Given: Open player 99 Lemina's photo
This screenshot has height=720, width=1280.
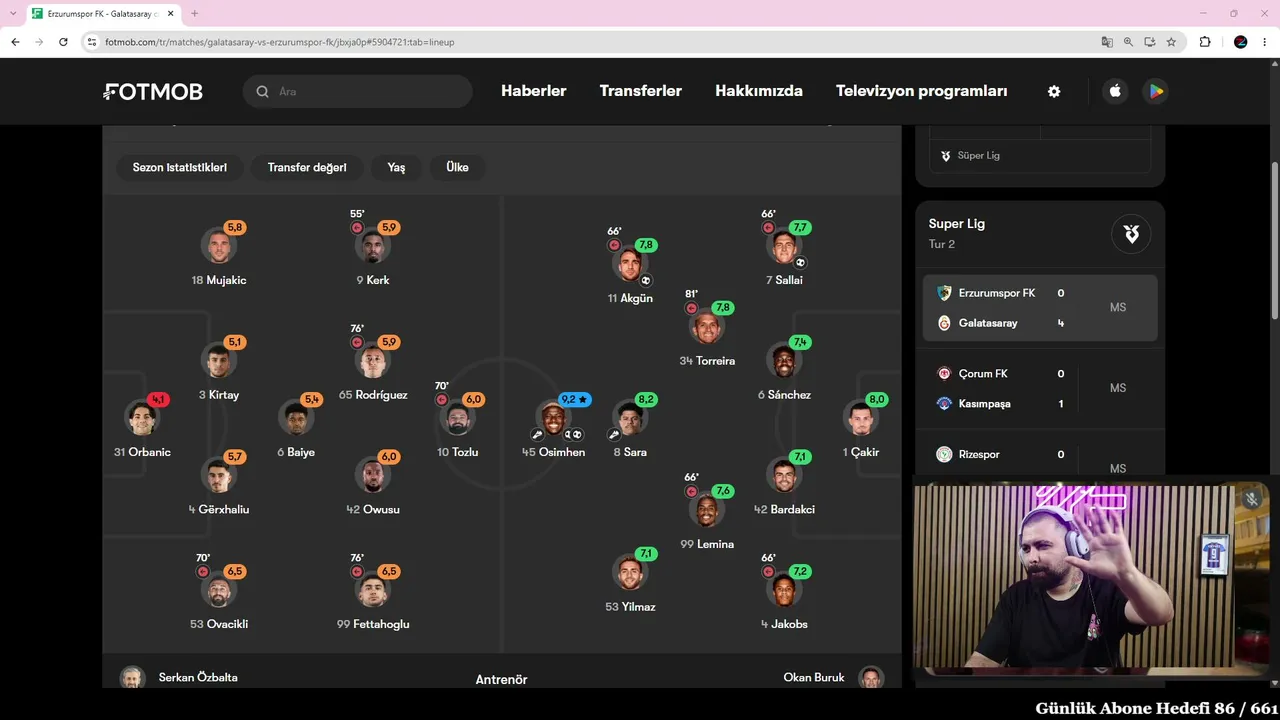Looking at the screenshot, I should coord(708,510).
